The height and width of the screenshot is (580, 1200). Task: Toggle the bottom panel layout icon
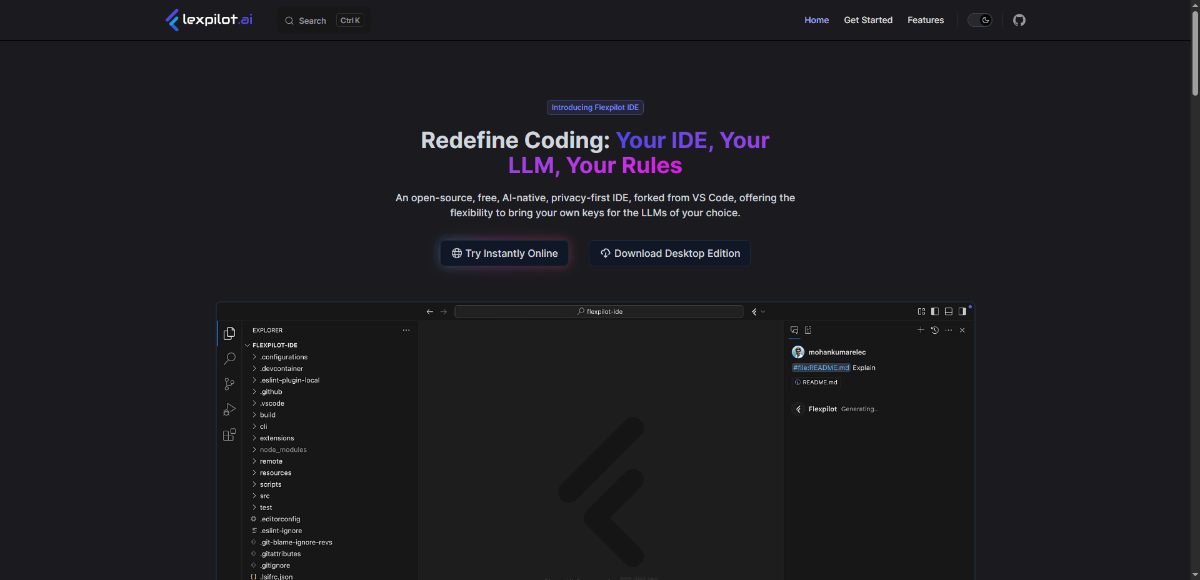pos(948,311)
